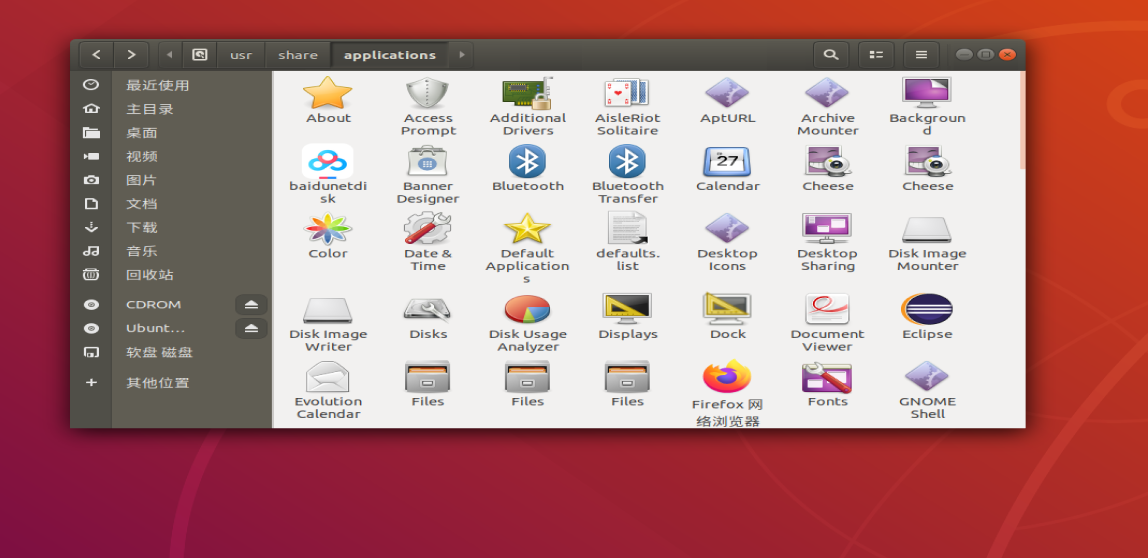Select Desktop Sharing icon
The image size is (1148, 558).
tap(827, 228)
